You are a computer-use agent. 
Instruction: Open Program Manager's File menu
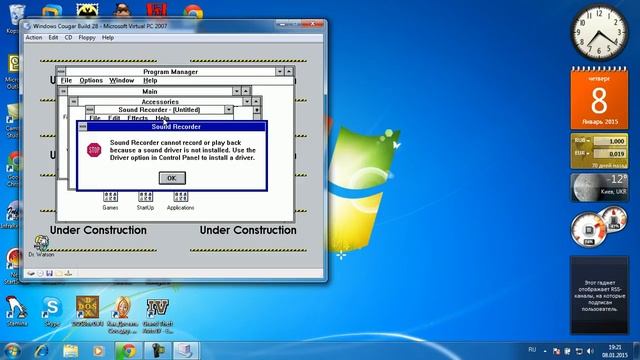66,80
